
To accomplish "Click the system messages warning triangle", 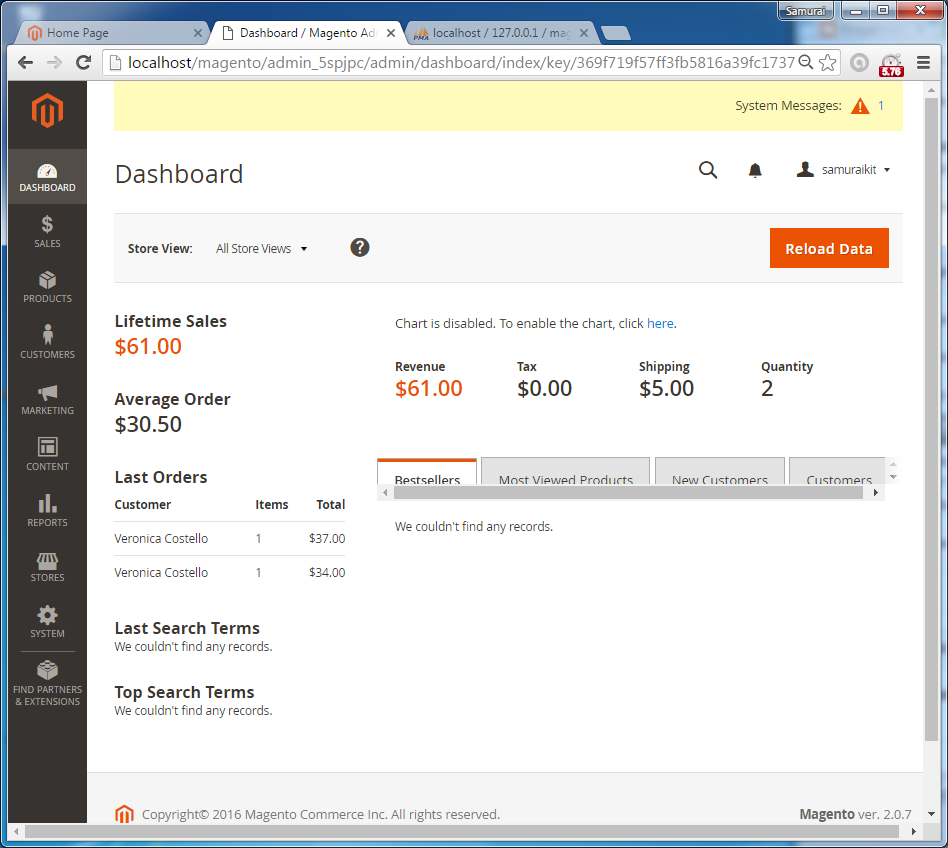I will pos(860,106).
